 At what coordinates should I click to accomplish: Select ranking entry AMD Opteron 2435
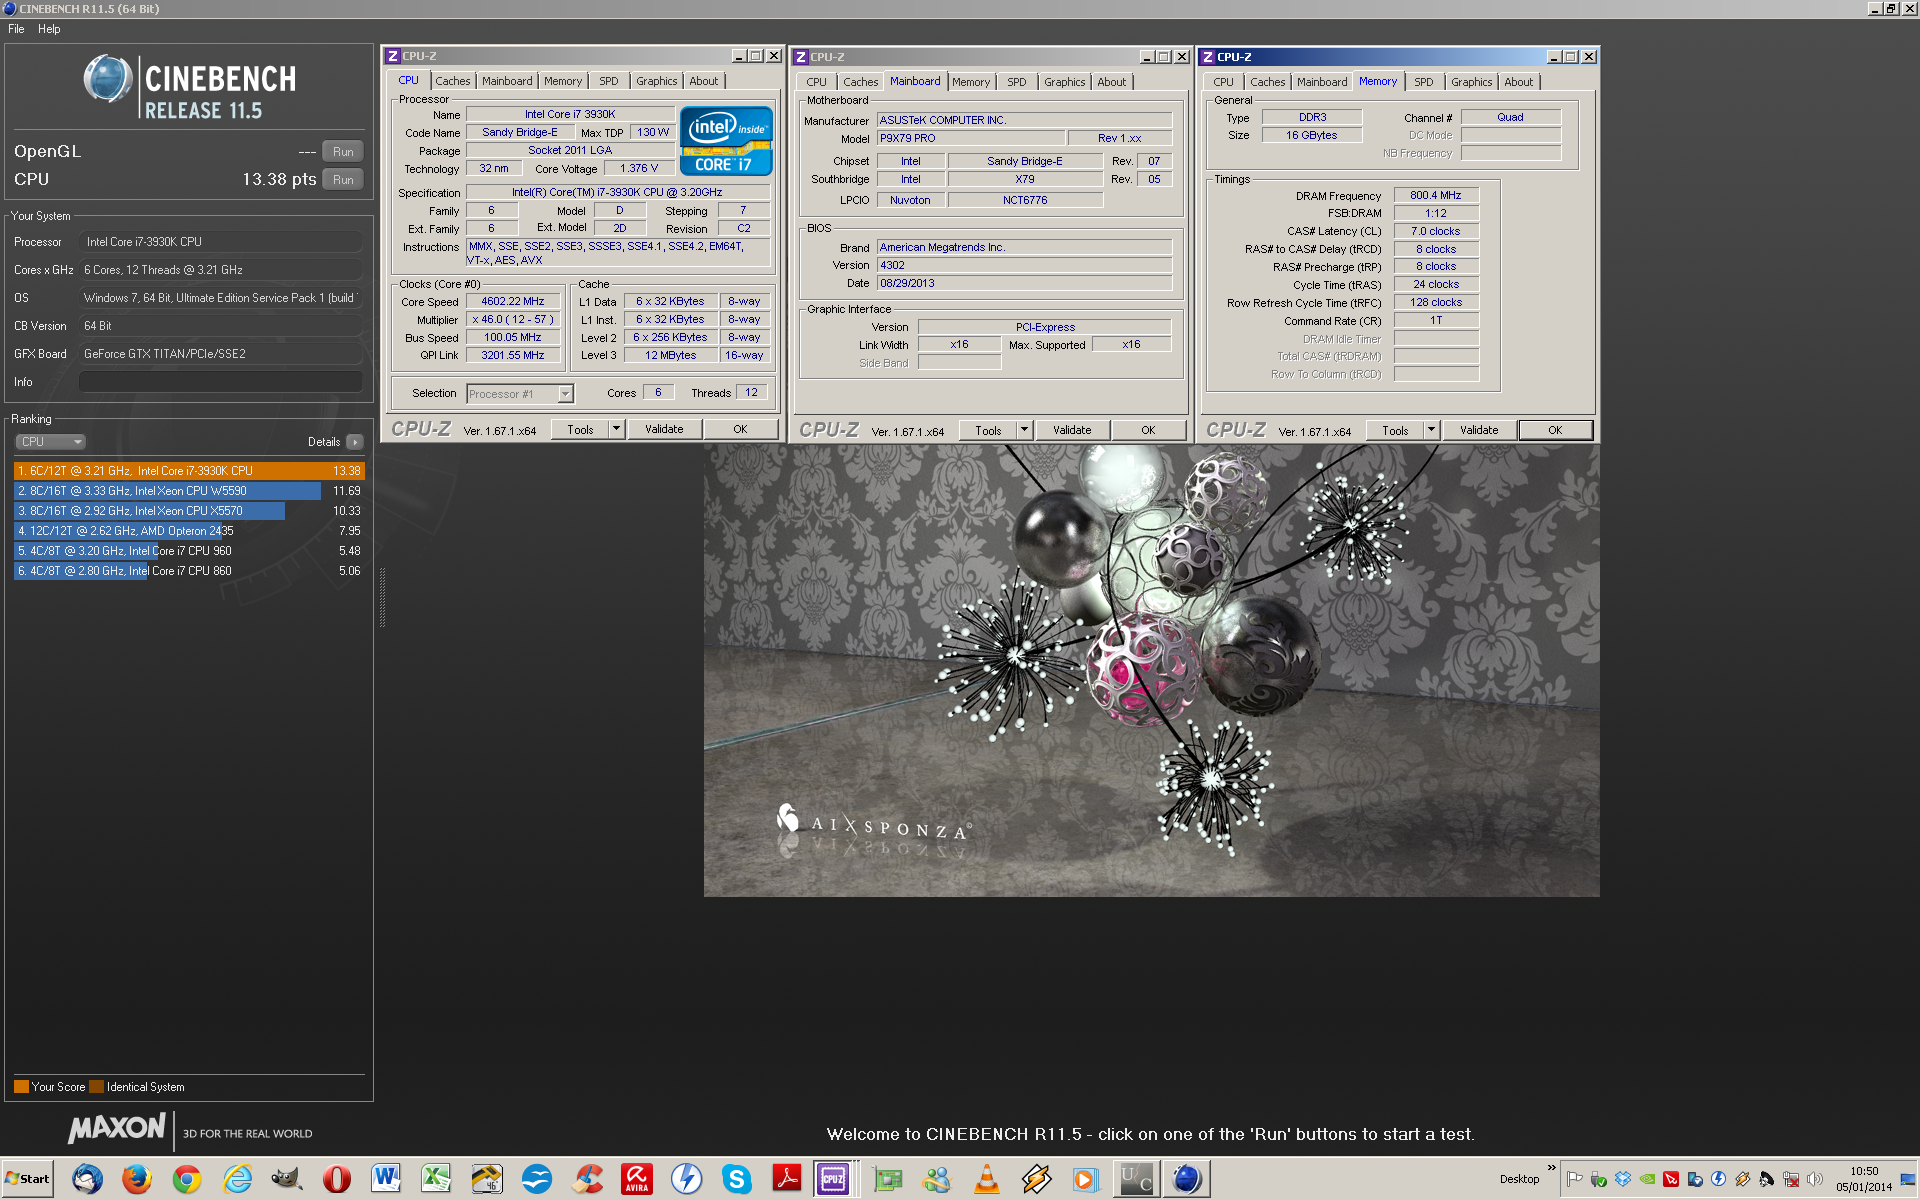coord(189,531)
